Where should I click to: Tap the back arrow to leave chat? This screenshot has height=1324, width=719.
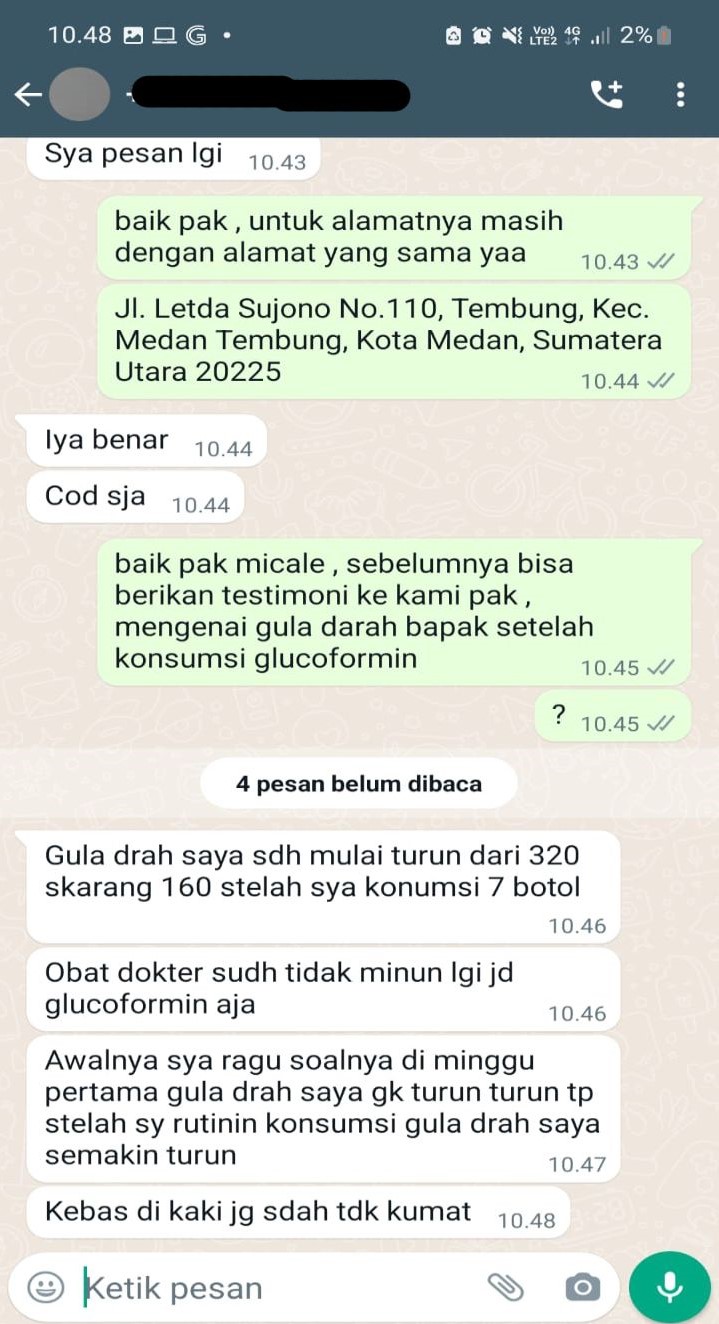click(x=28, y=95)
